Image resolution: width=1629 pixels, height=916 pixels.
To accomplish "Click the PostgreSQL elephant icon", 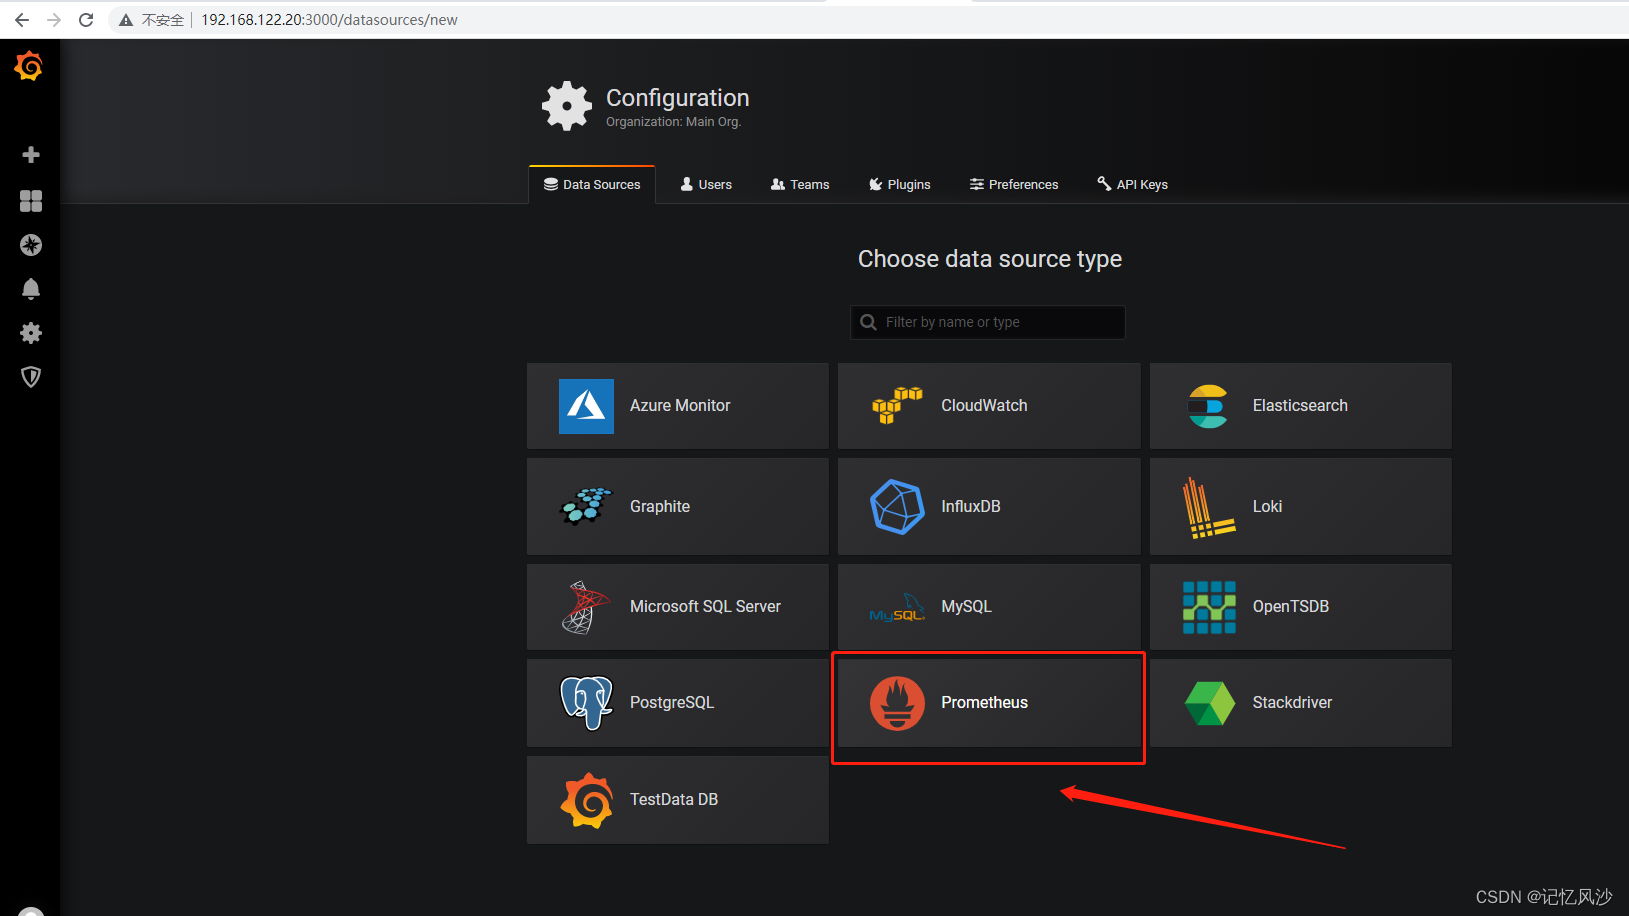I will click(x=586, y=703).
